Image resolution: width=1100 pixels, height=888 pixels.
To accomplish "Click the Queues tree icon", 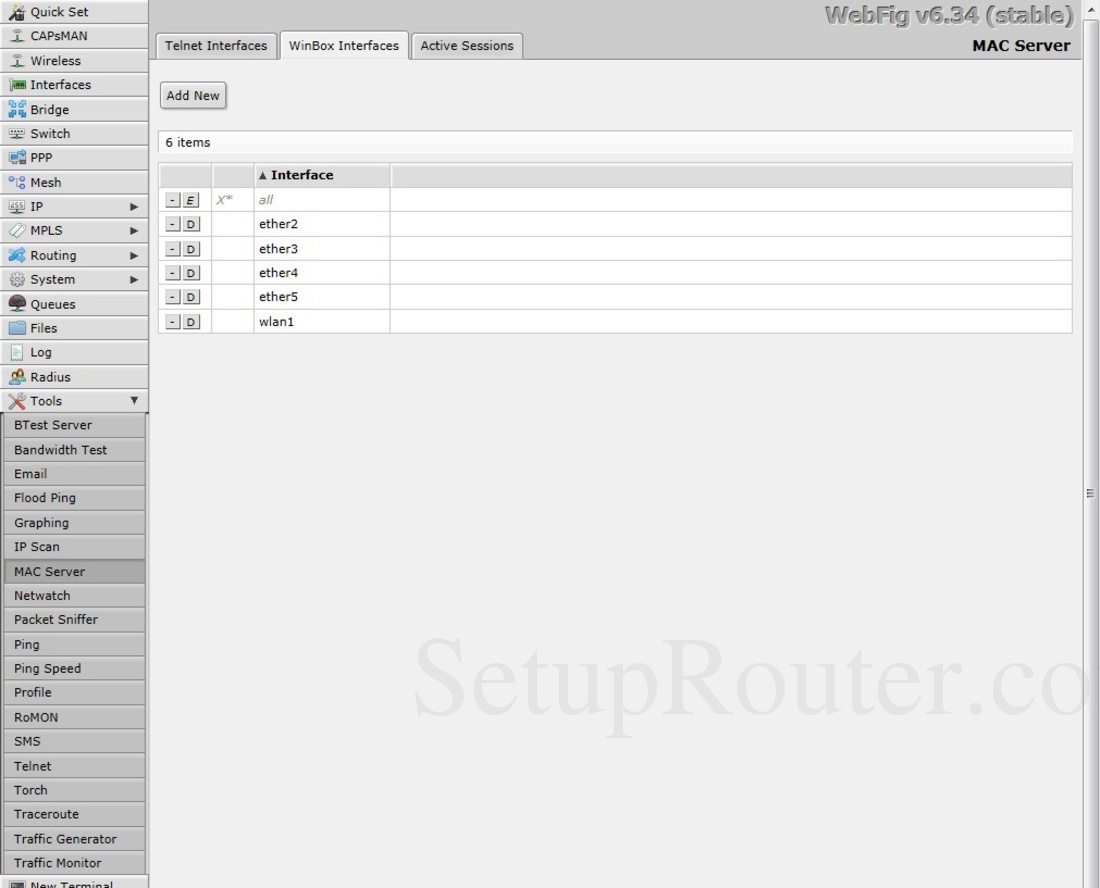I will pyautogui.click(x=17, y=304).
